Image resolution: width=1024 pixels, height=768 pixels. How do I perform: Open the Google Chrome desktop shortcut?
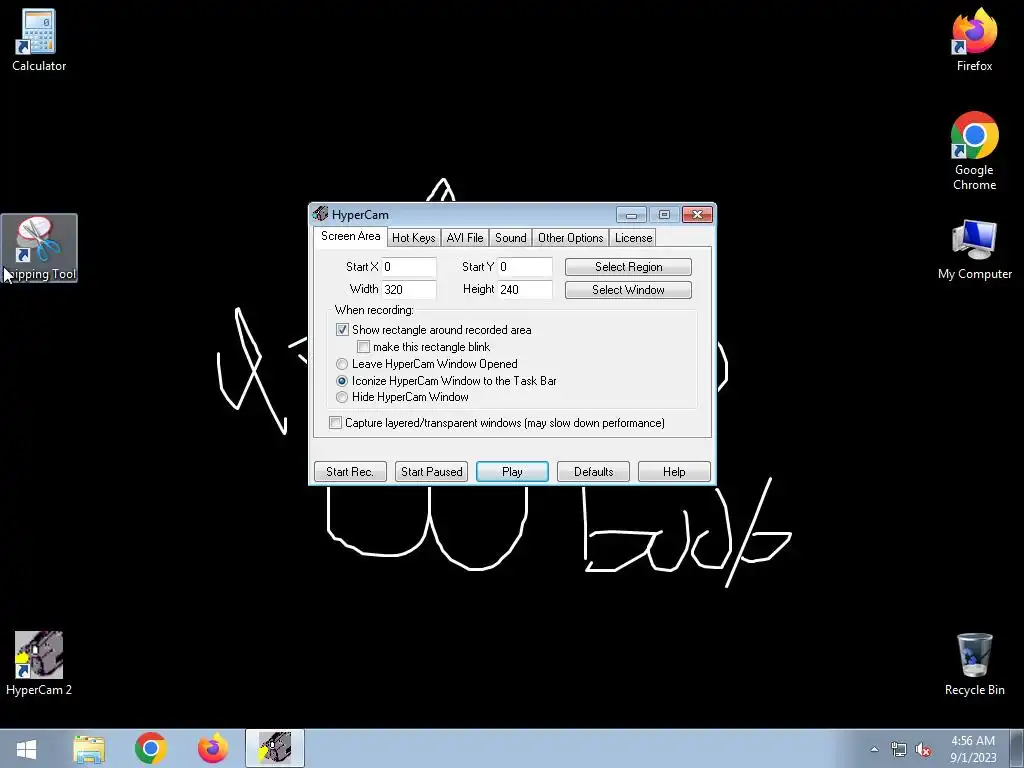[x=974, y=152]
